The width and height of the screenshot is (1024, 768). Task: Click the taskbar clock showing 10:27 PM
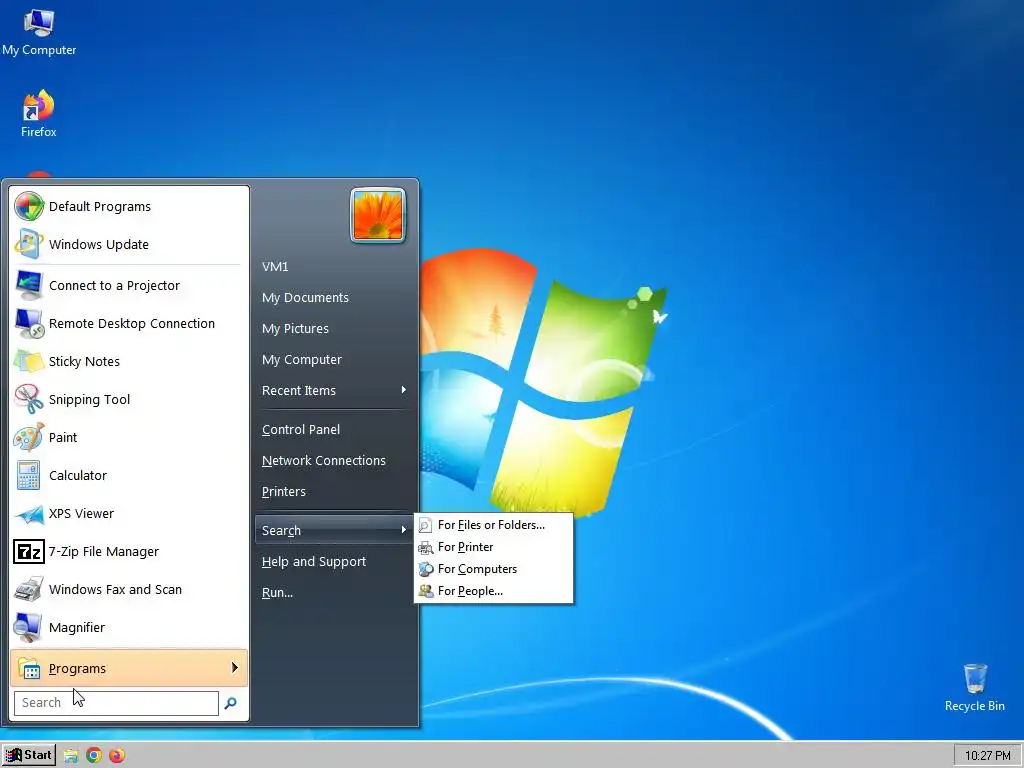click(x=987, y=756)
